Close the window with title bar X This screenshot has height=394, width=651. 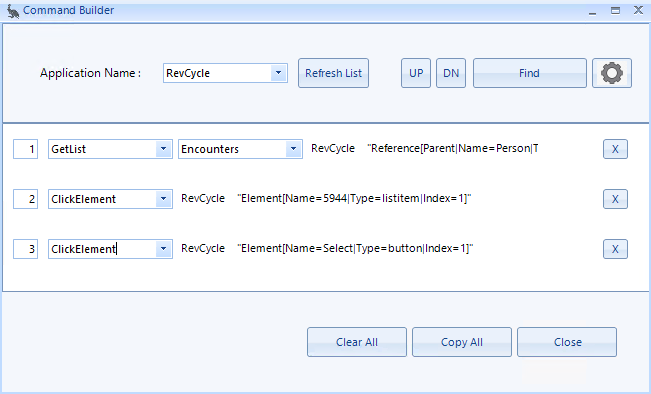pos(639,10)
